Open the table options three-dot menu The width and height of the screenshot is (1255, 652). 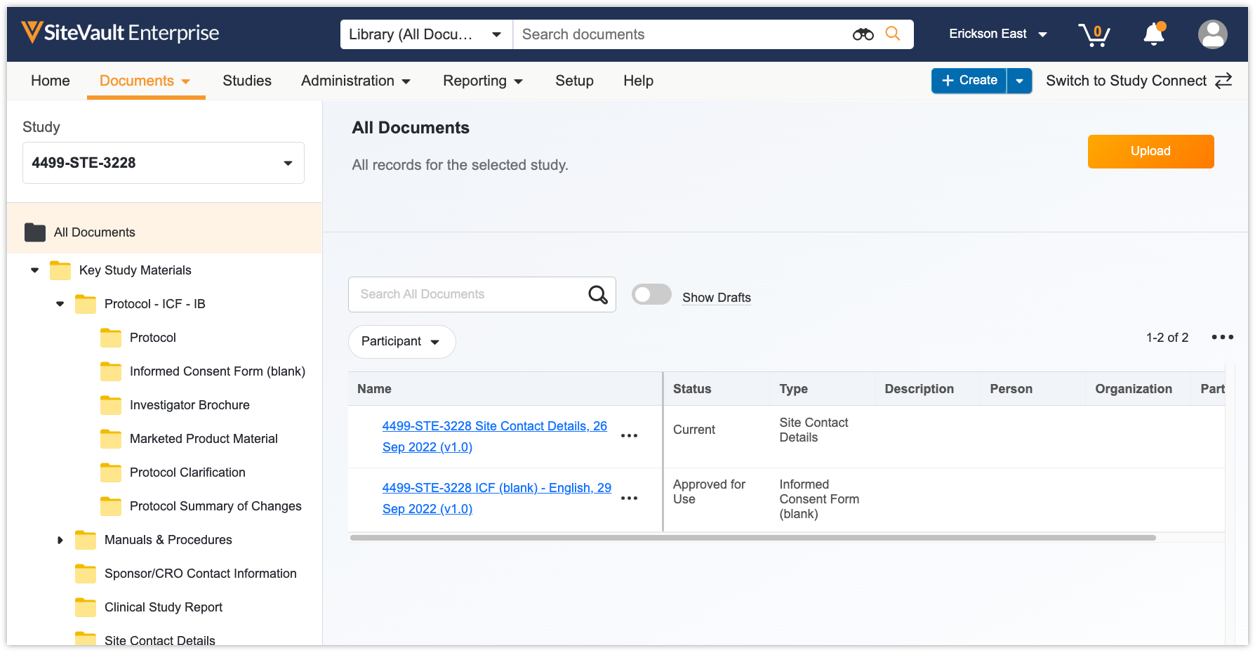click(1222, 338)
